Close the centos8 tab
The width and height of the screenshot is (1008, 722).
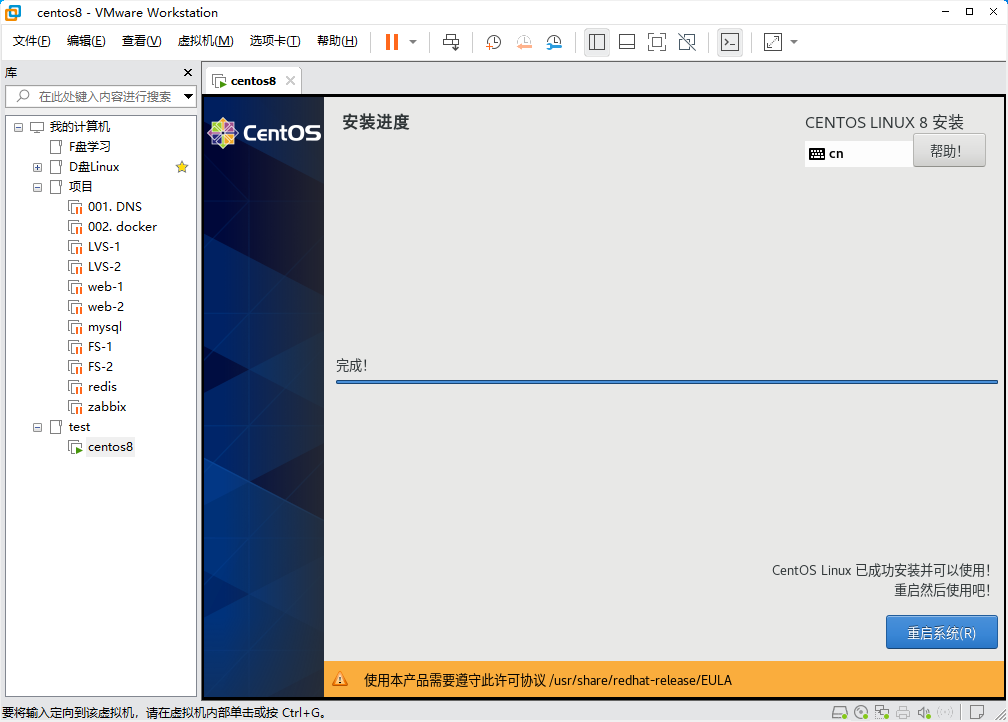click(x=291, y=80)
